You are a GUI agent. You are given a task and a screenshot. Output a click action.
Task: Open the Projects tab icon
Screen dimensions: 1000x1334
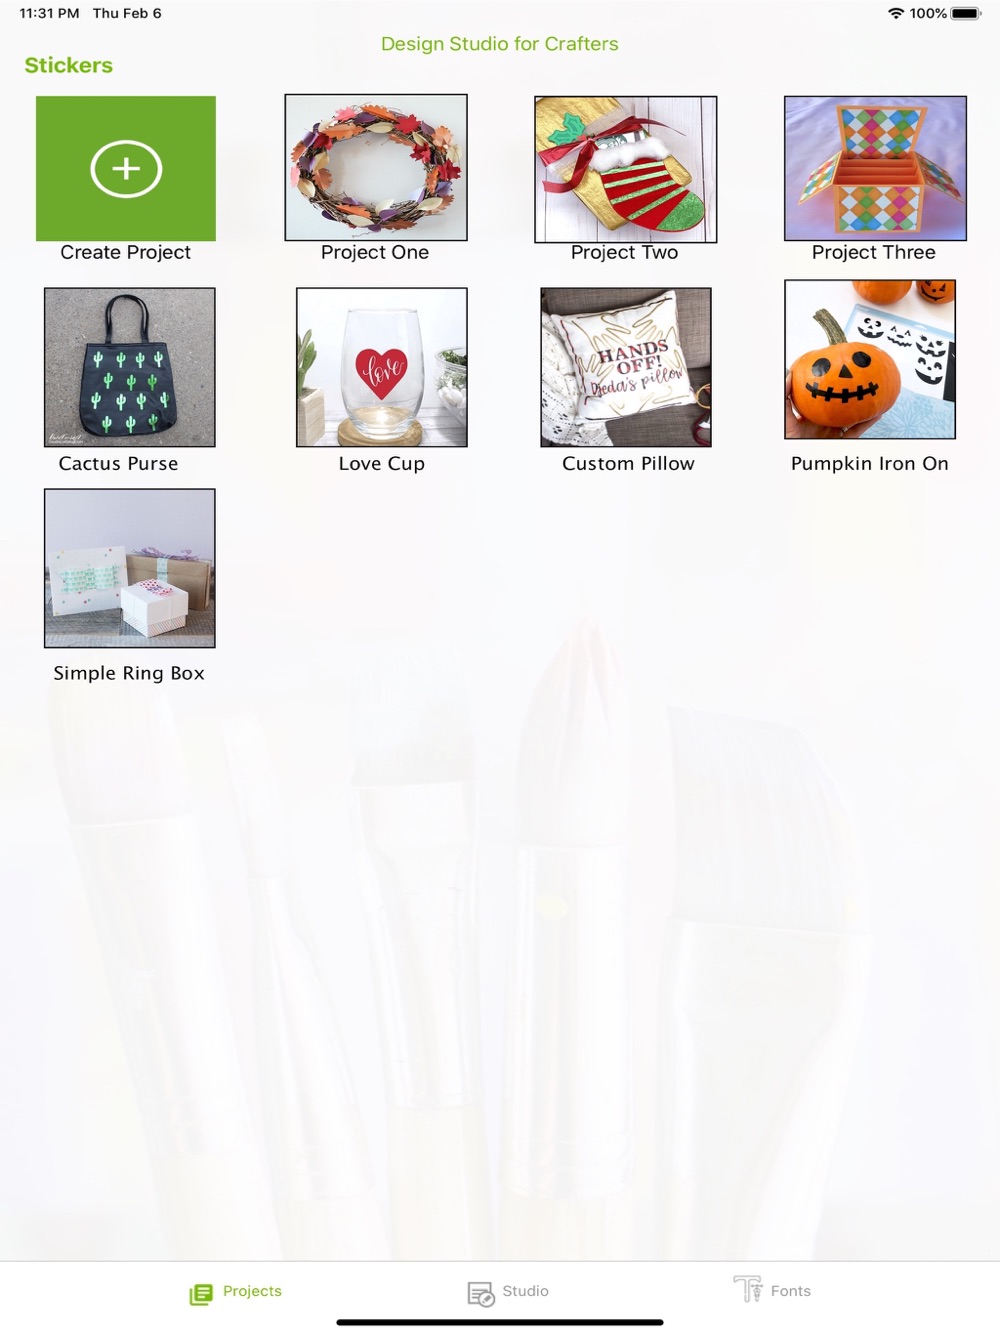201,1294
